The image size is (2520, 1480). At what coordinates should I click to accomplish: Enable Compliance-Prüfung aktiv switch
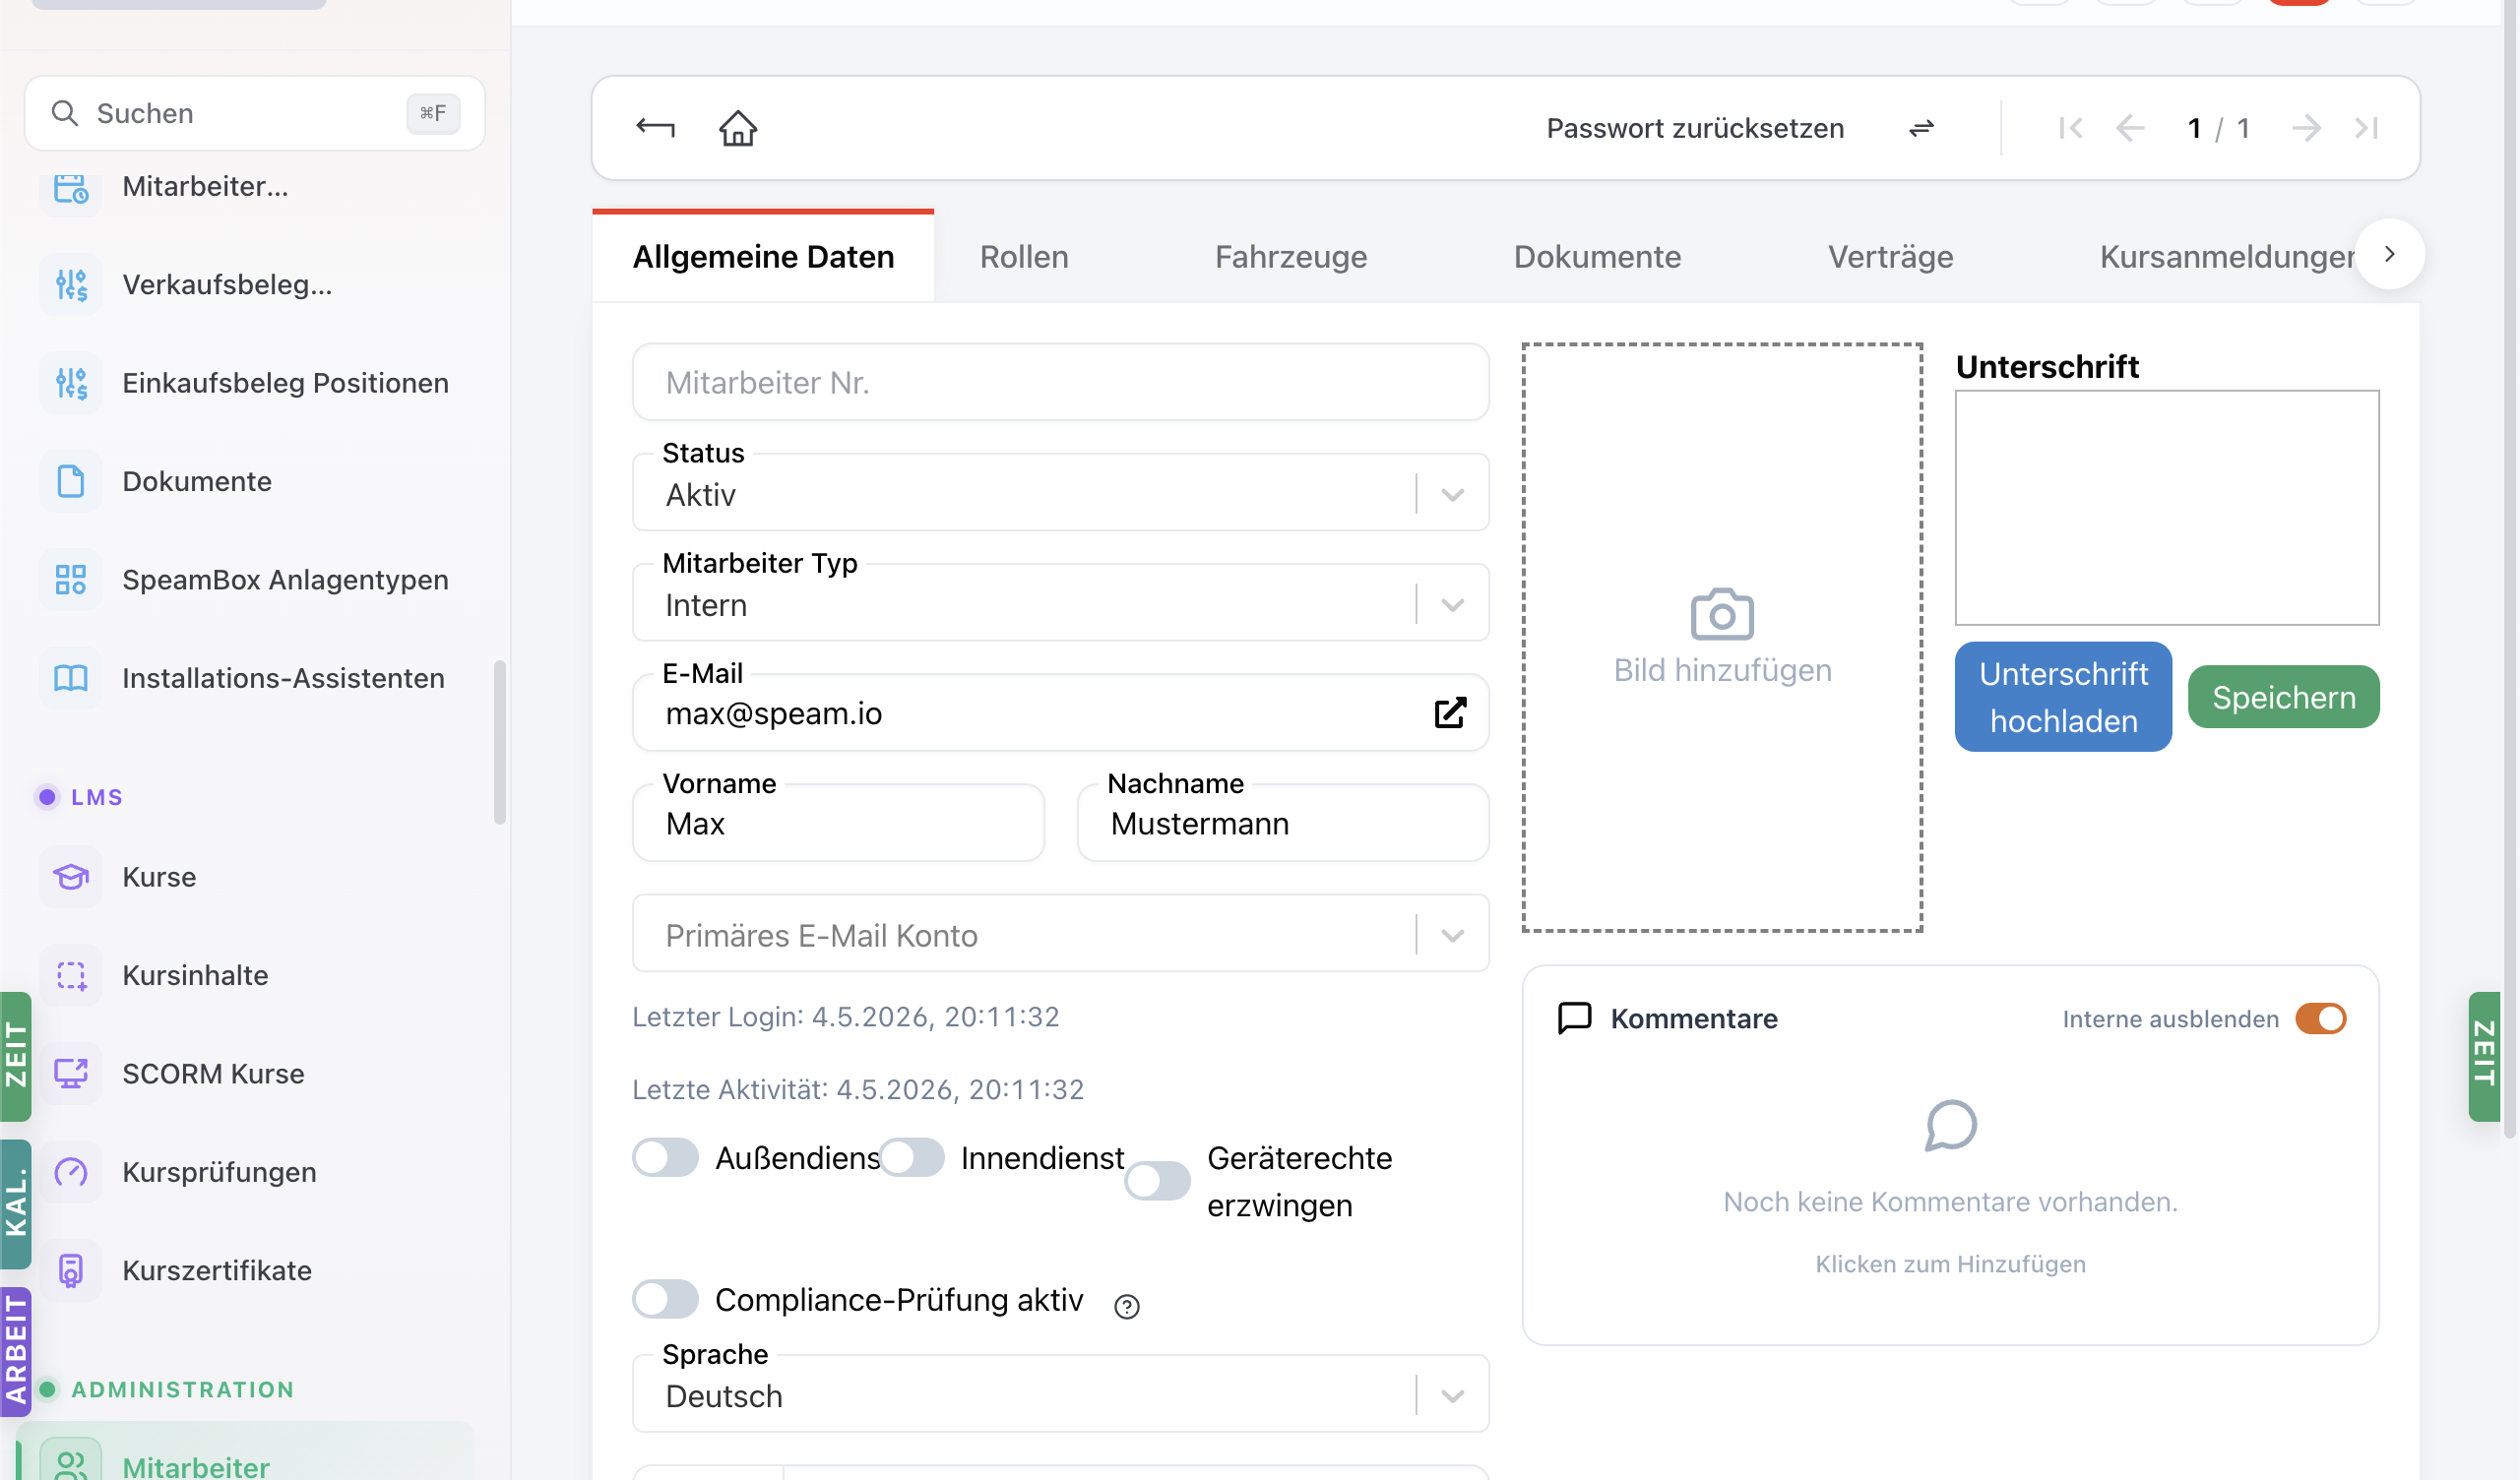point(665,1299)
